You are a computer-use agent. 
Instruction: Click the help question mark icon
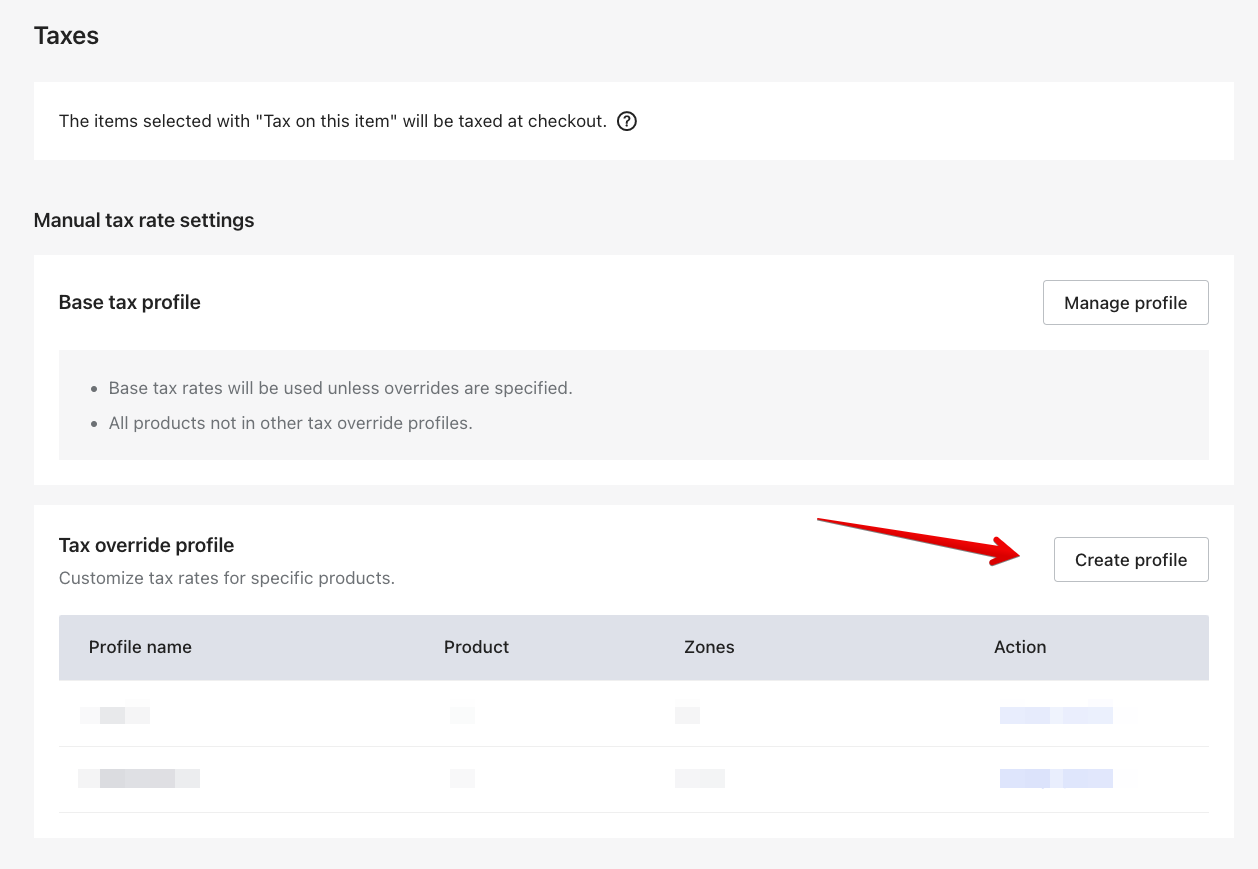[627, 122]
